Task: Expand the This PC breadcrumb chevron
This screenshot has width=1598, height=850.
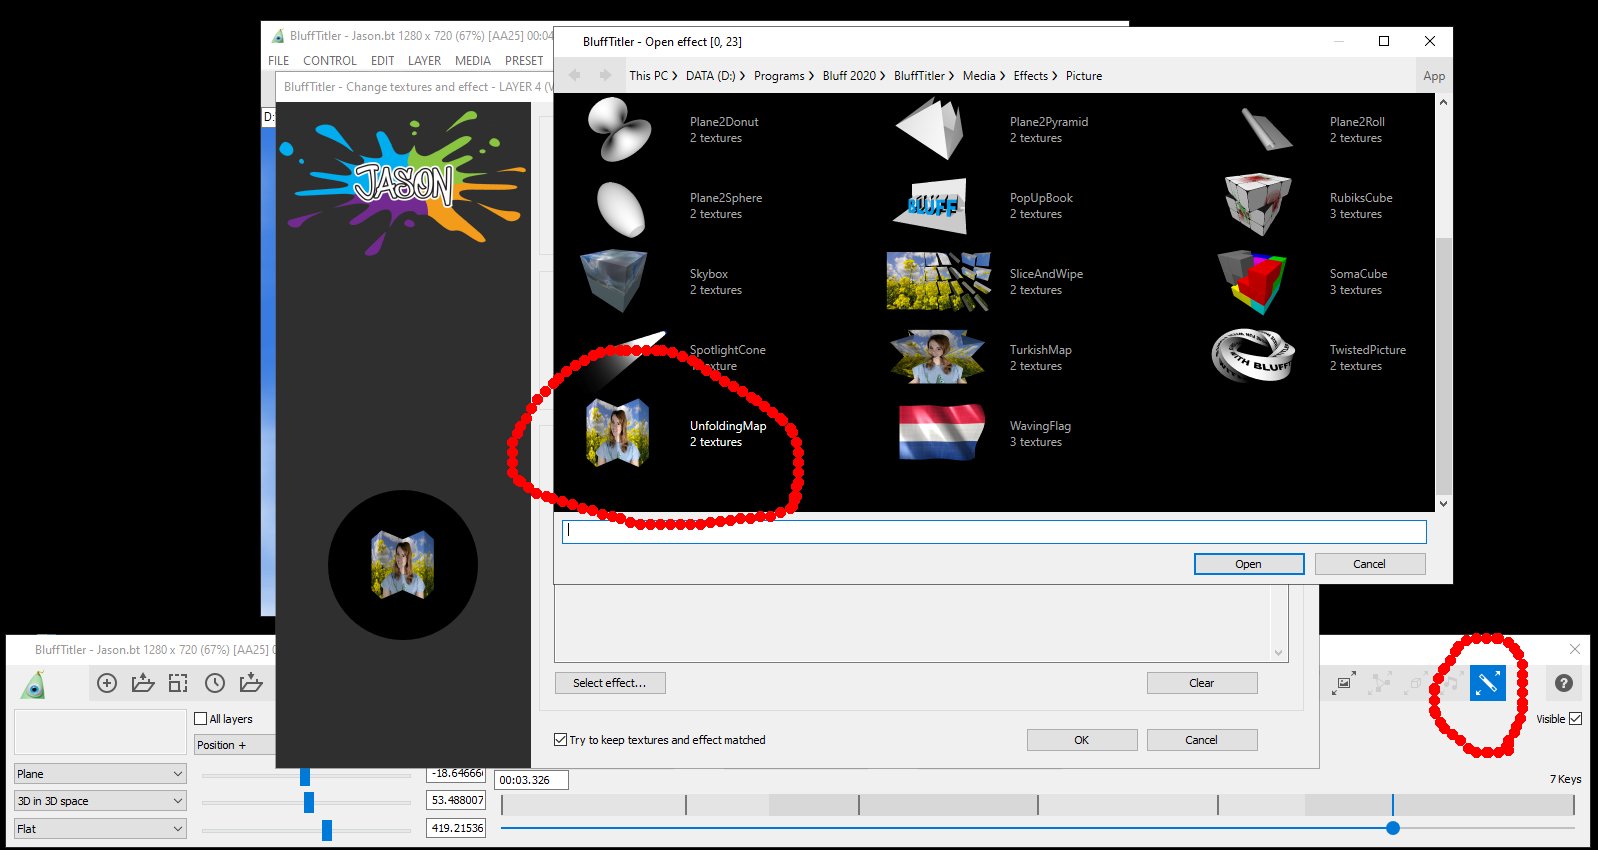Action: click(x=675, y=76)
